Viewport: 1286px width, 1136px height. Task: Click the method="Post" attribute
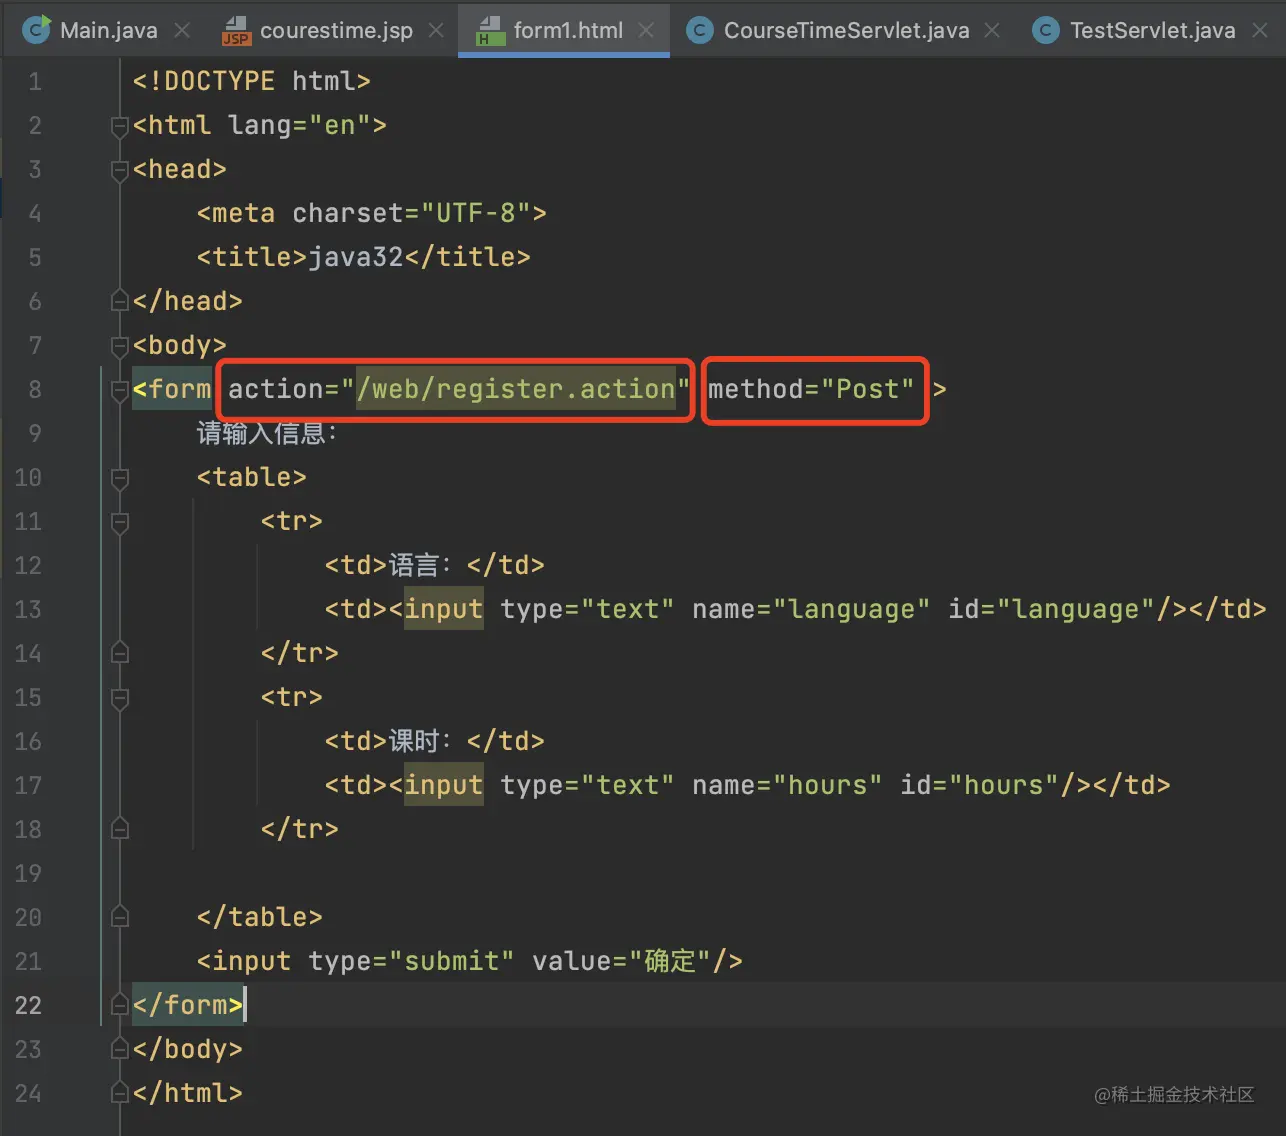click(811, 389)
